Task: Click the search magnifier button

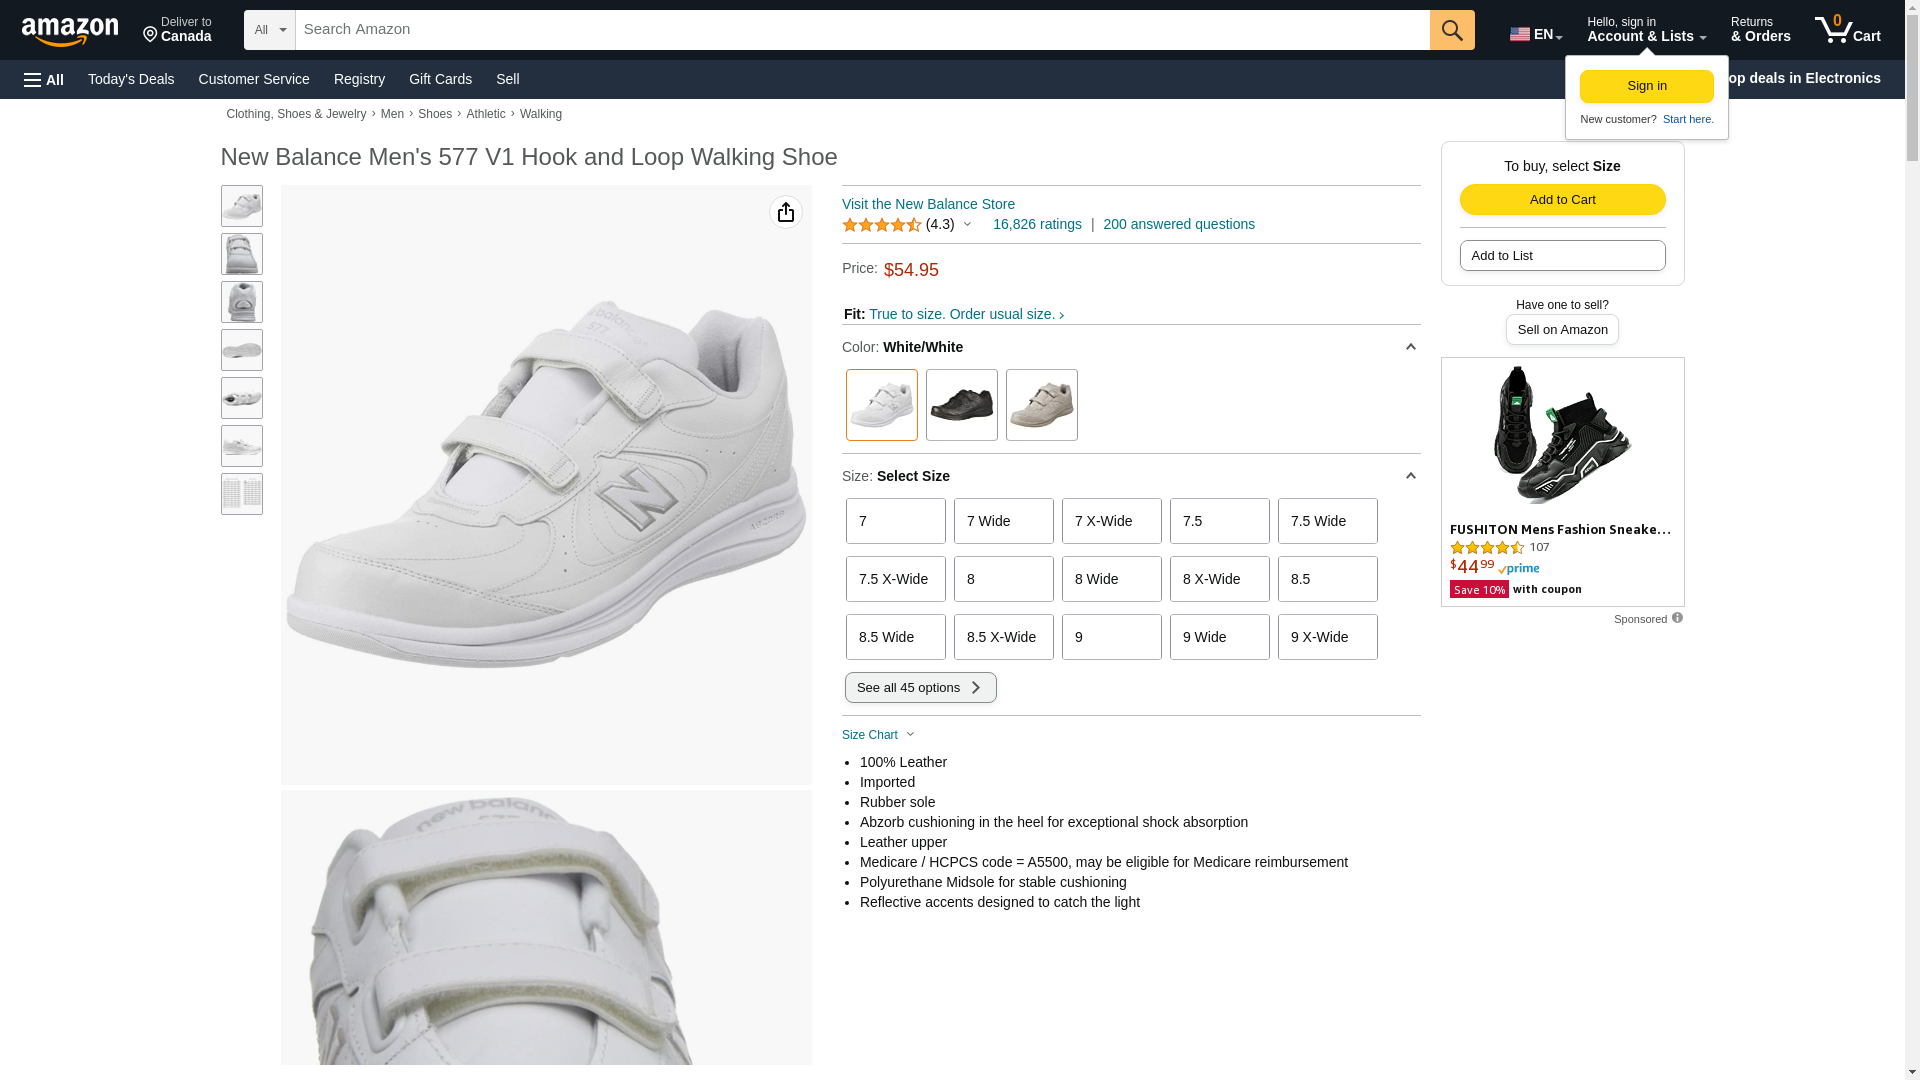Action: (1452, 30)
